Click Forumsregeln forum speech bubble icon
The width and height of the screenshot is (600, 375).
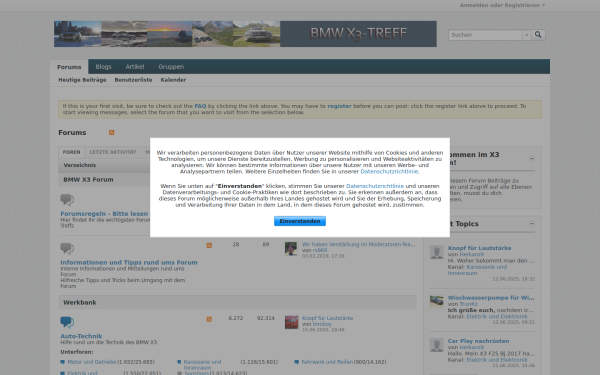pos(67,200)
